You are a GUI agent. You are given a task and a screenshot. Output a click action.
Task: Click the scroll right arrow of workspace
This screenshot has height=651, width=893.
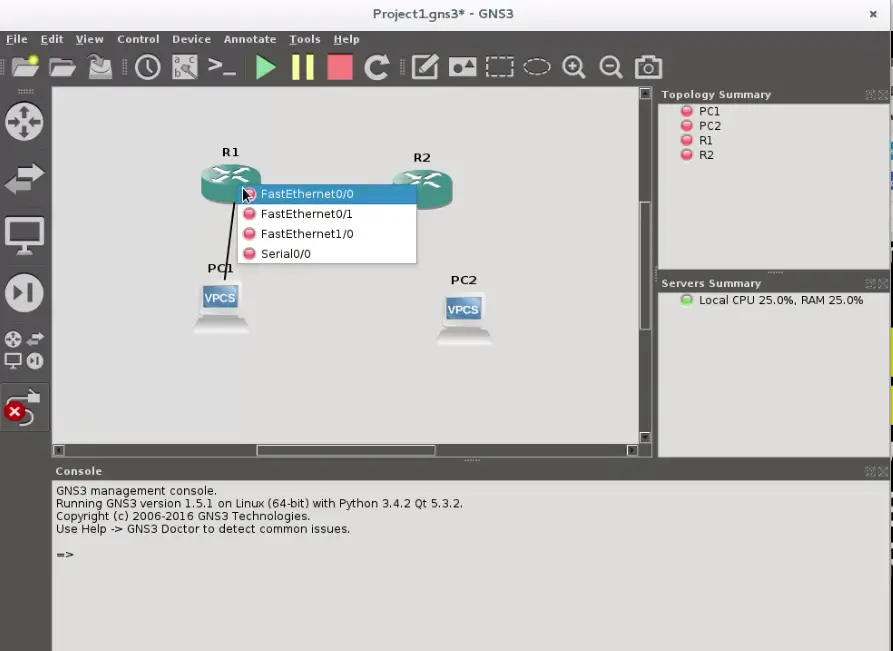(x=632, y=451)
